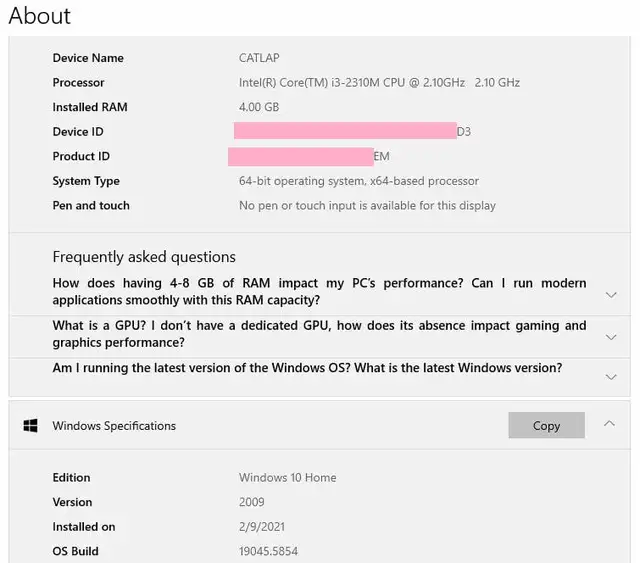
Task: Select the version value '2009'
Action: coord(251,502)
